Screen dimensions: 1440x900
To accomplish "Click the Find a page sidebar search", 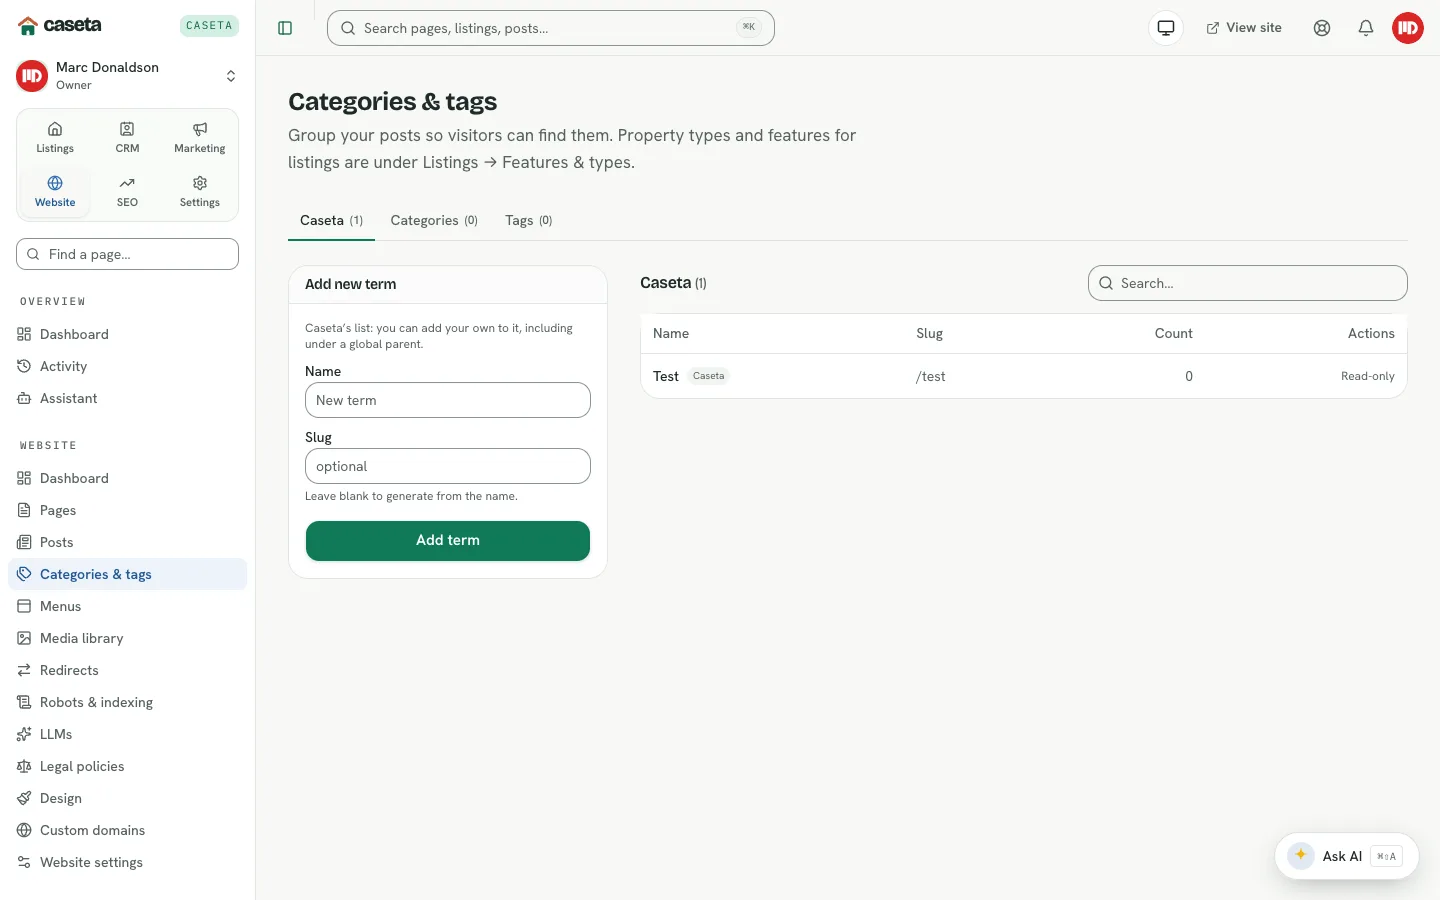I will pyautogui.click(x=127, y=254).
